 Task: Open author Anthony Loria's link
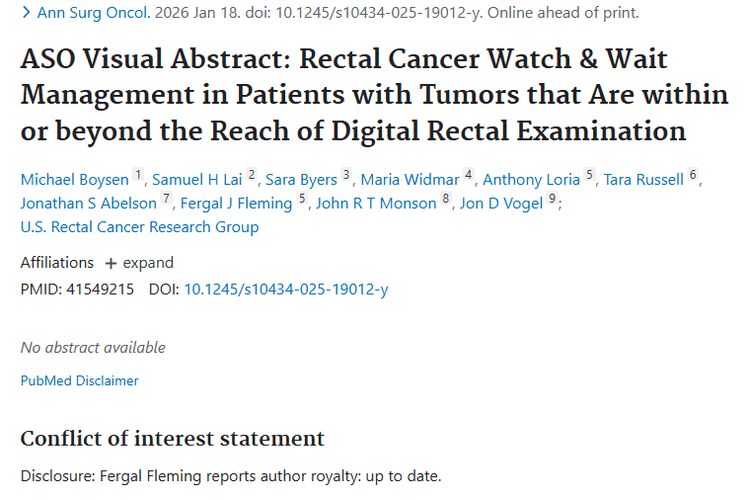point(531,180)
